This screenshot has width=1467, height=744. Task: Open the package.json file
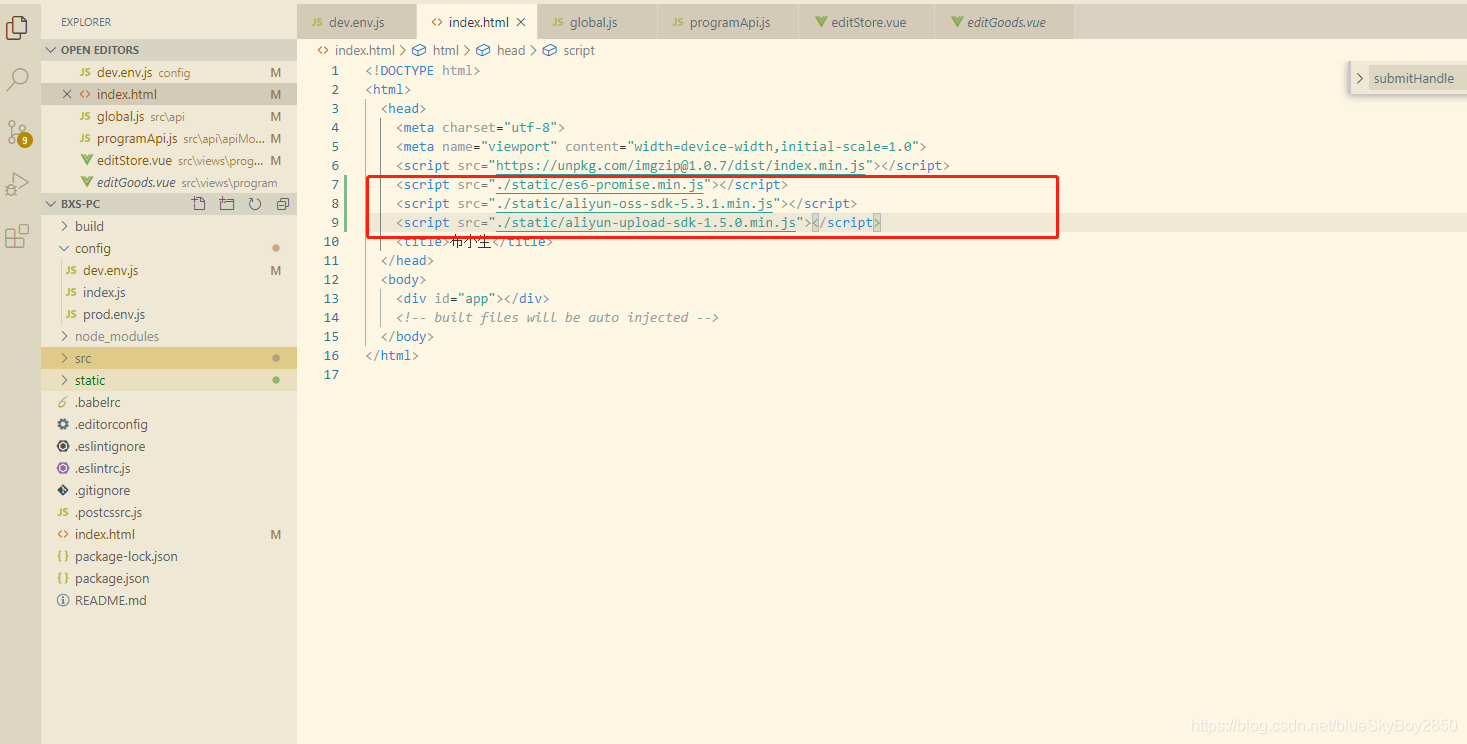tap(169, 578)
